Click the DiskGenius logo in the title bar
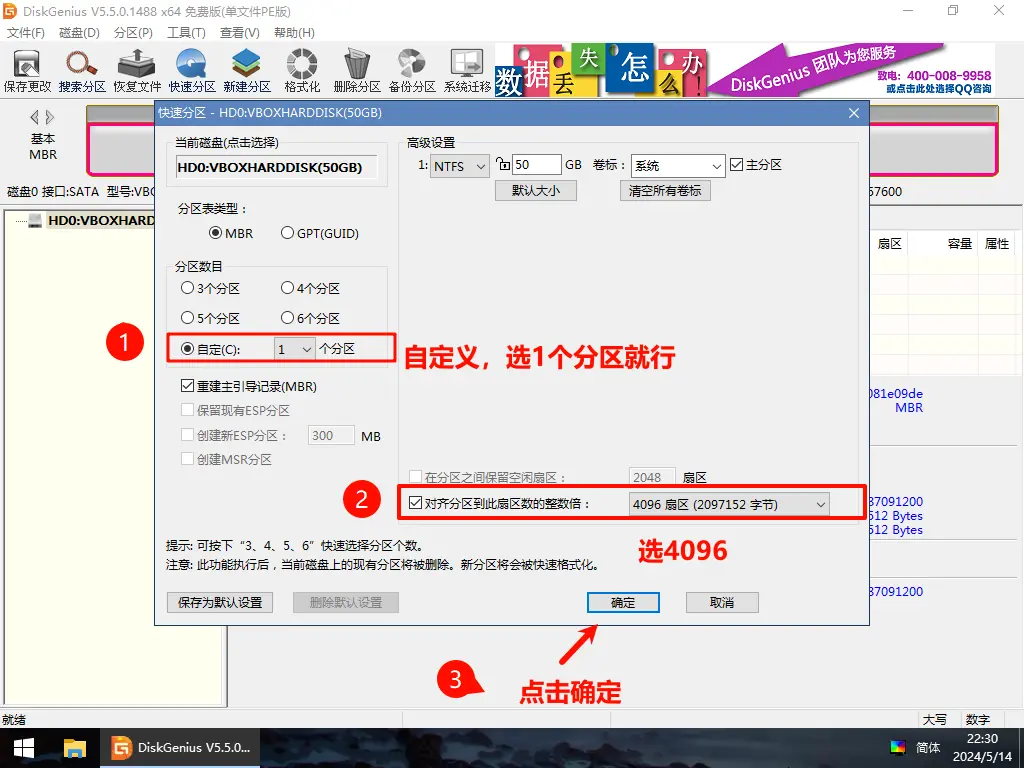1024x768 pixels. (x=10, y=11)
